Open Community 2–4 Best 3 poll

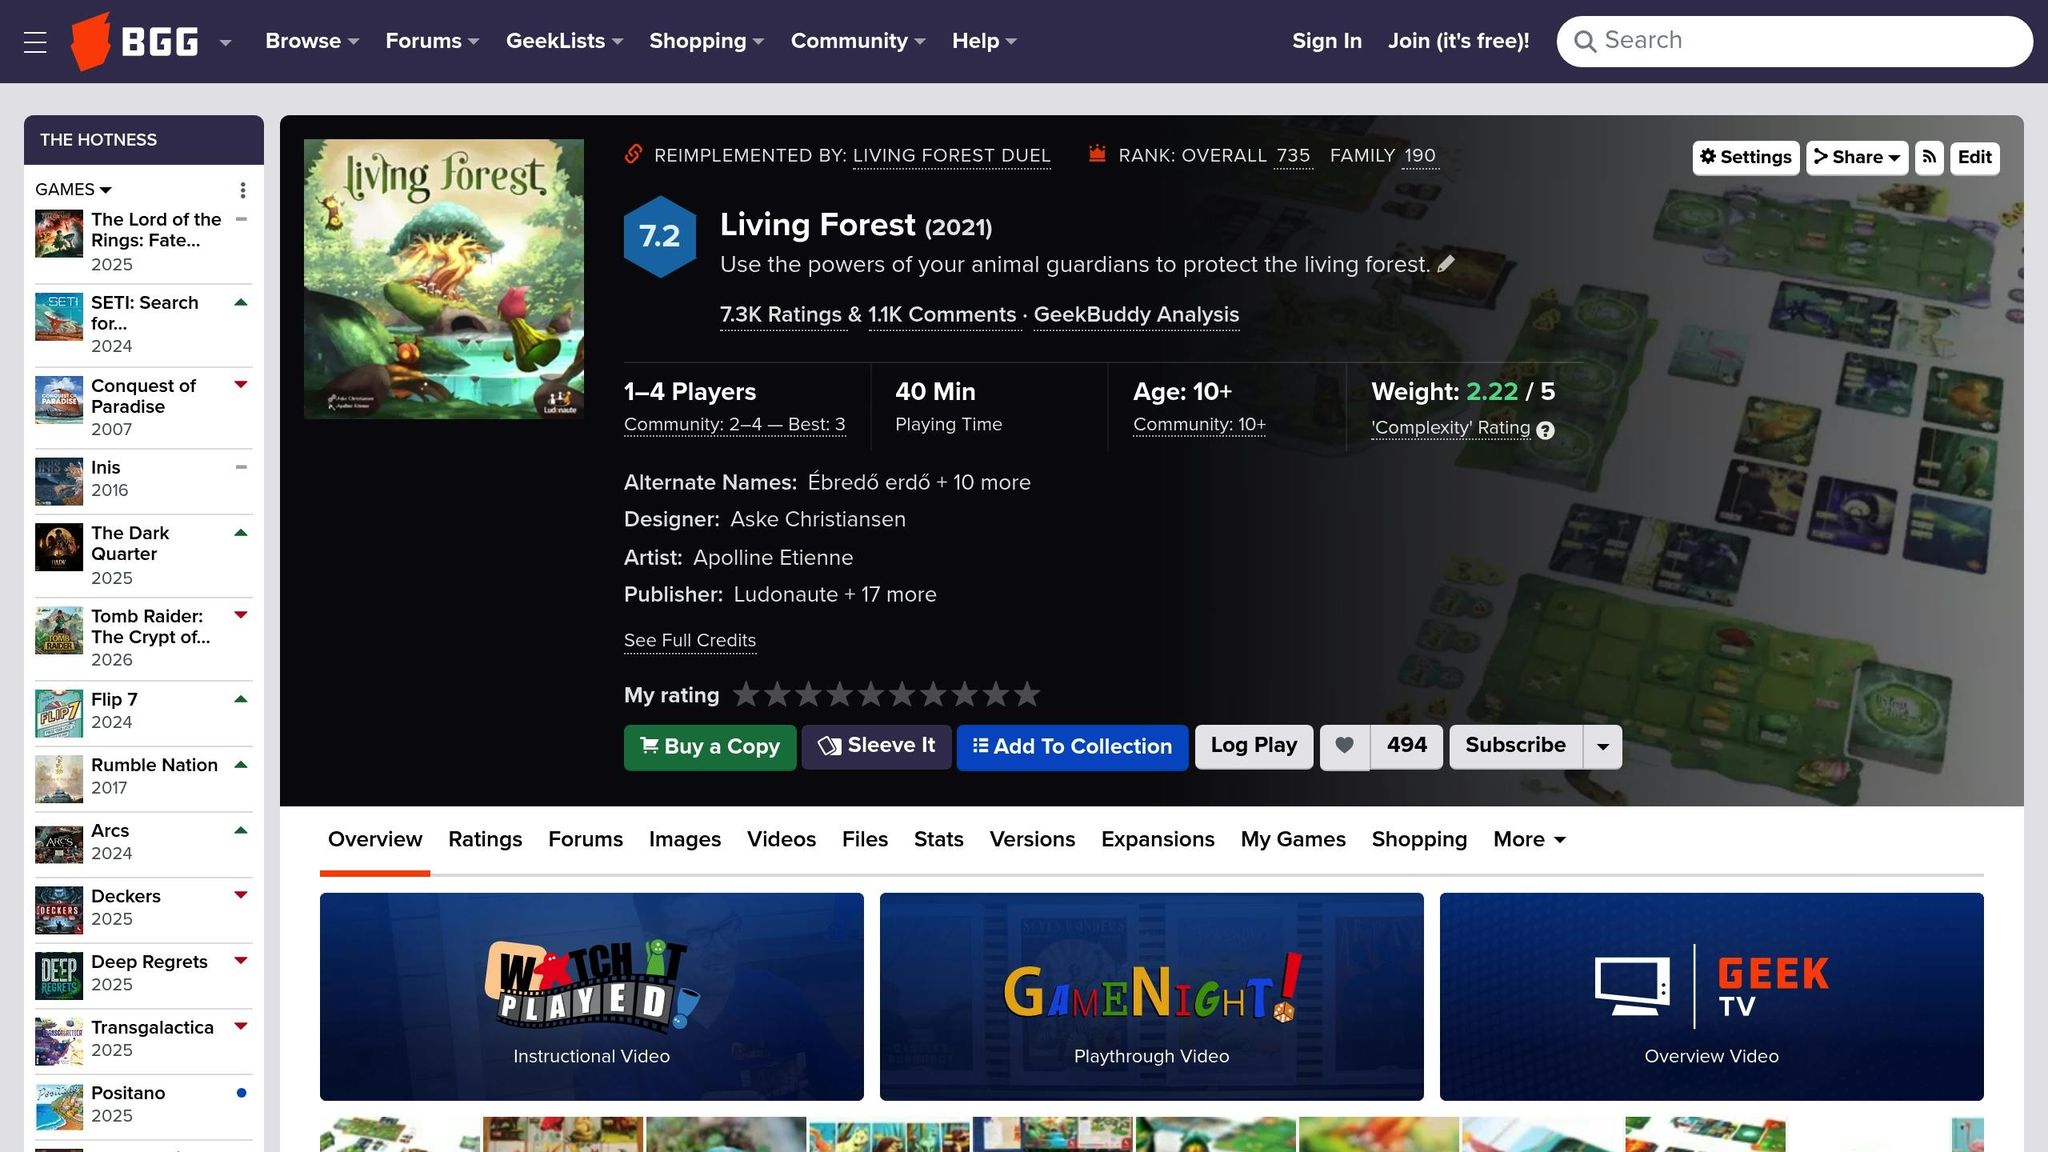pyautogui.click(x=735, y=424)
